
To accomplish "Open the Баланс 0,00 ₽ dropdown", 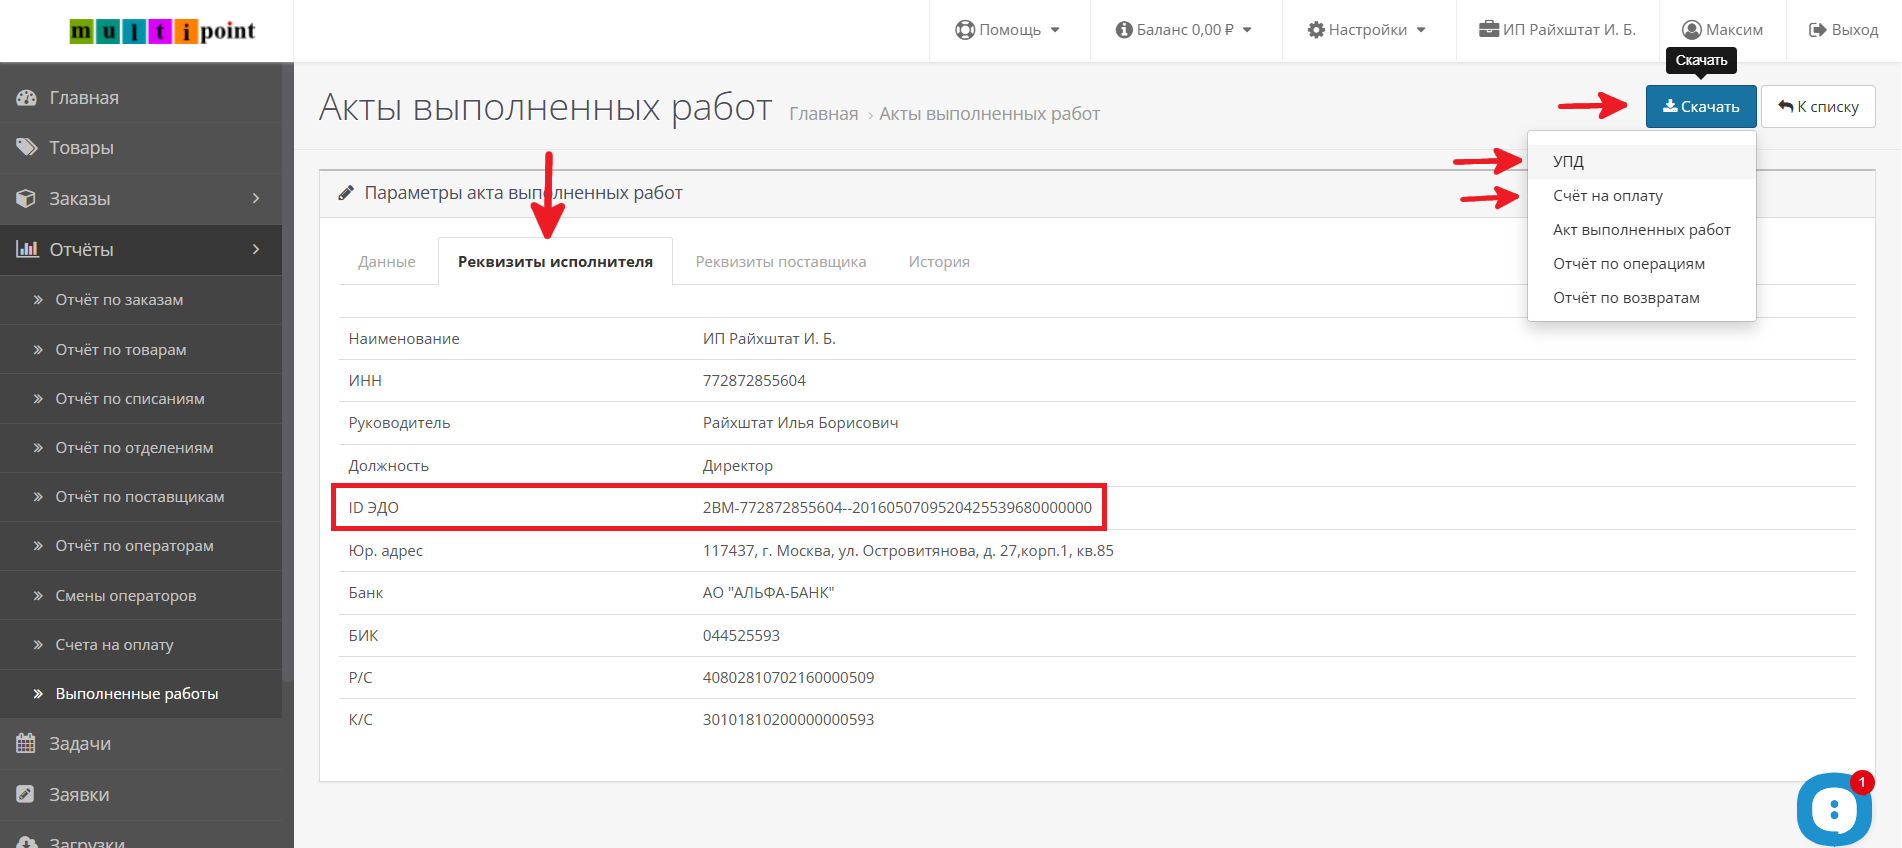I will click(x=1184, y=30).
